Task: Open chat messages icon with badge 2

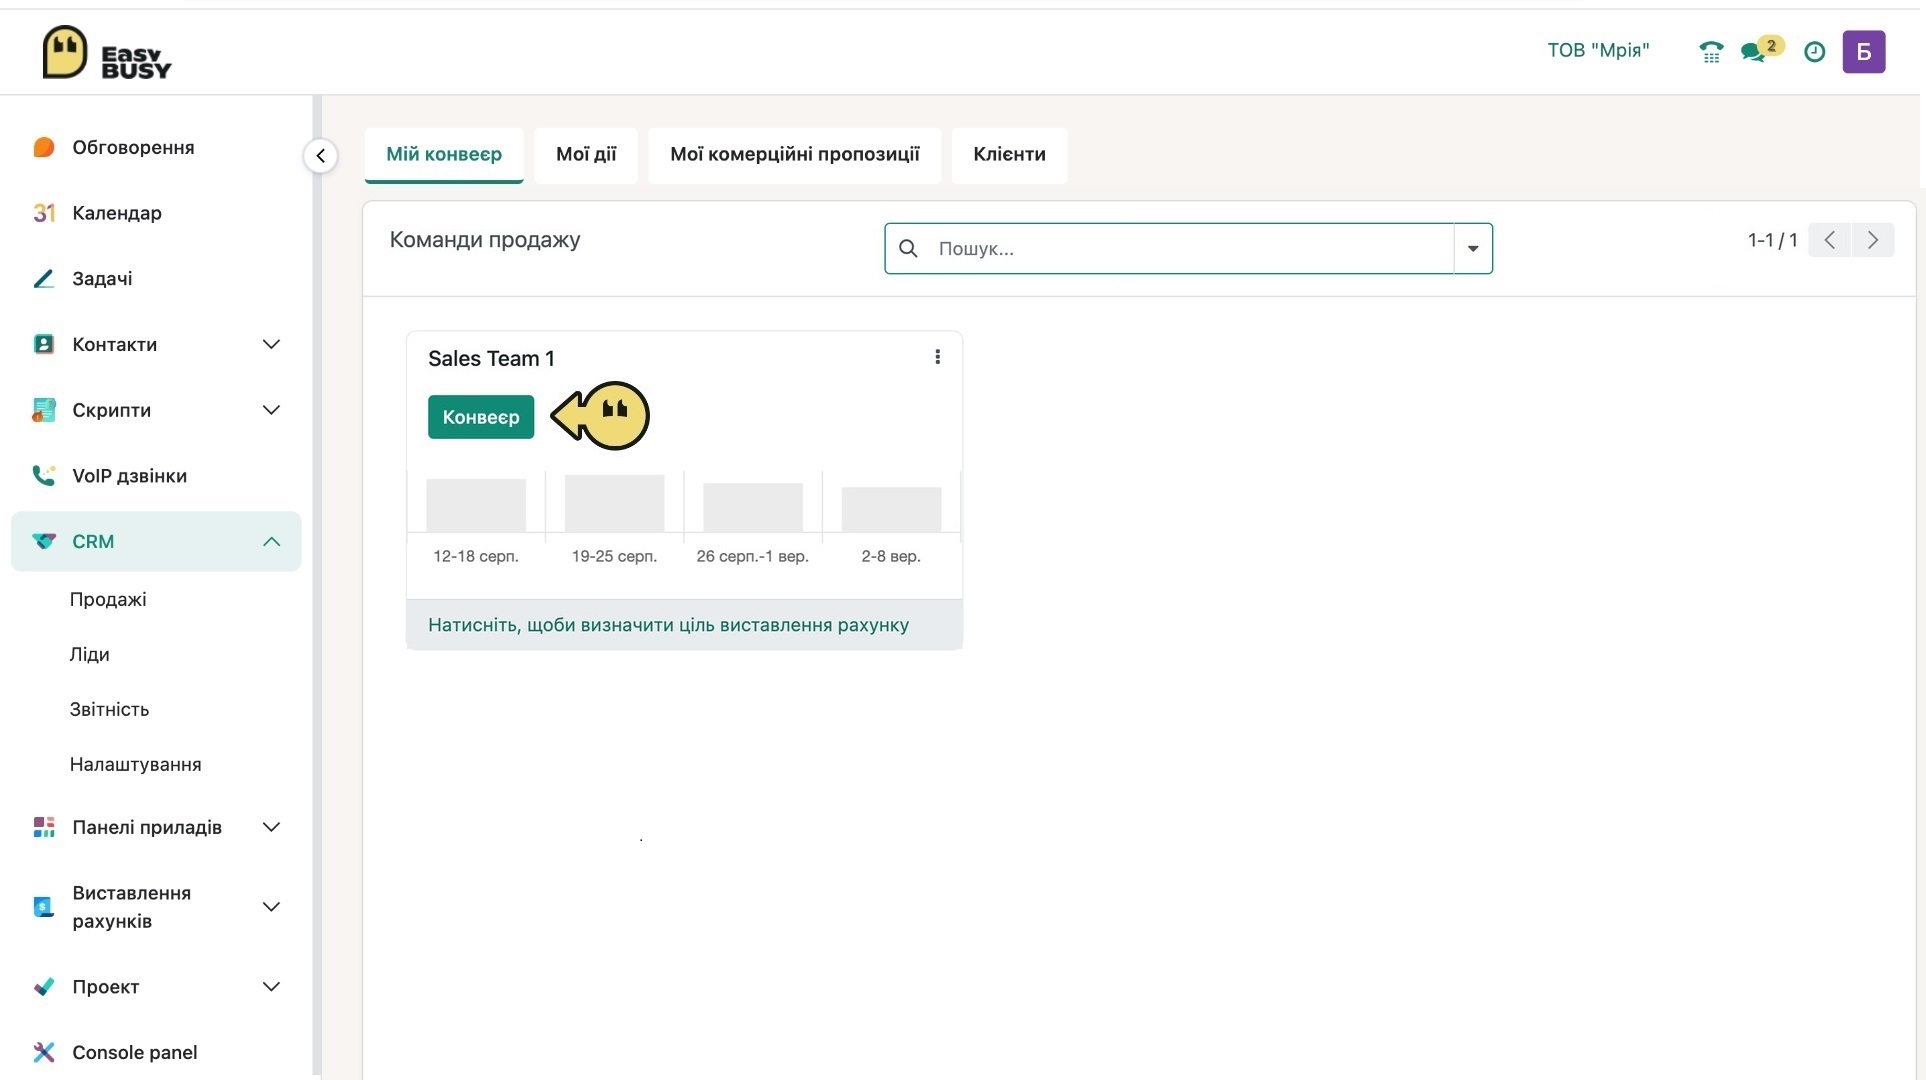Action: coord(1761,50)
